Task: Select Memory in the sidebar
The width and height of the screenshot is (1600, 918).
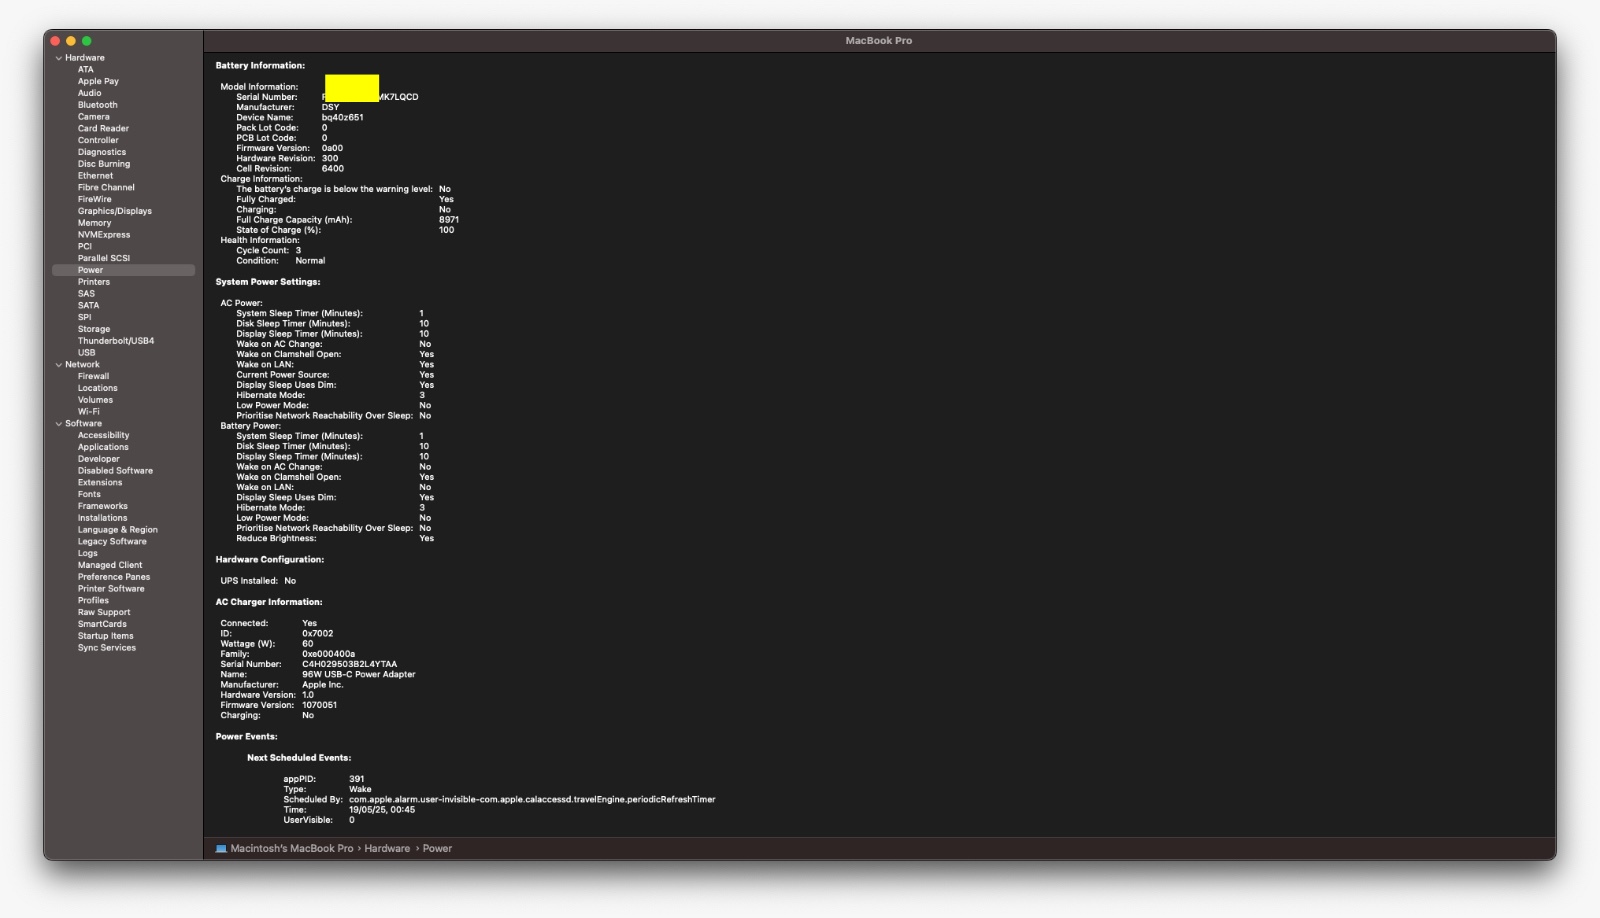Action: (x=95, y=223)
